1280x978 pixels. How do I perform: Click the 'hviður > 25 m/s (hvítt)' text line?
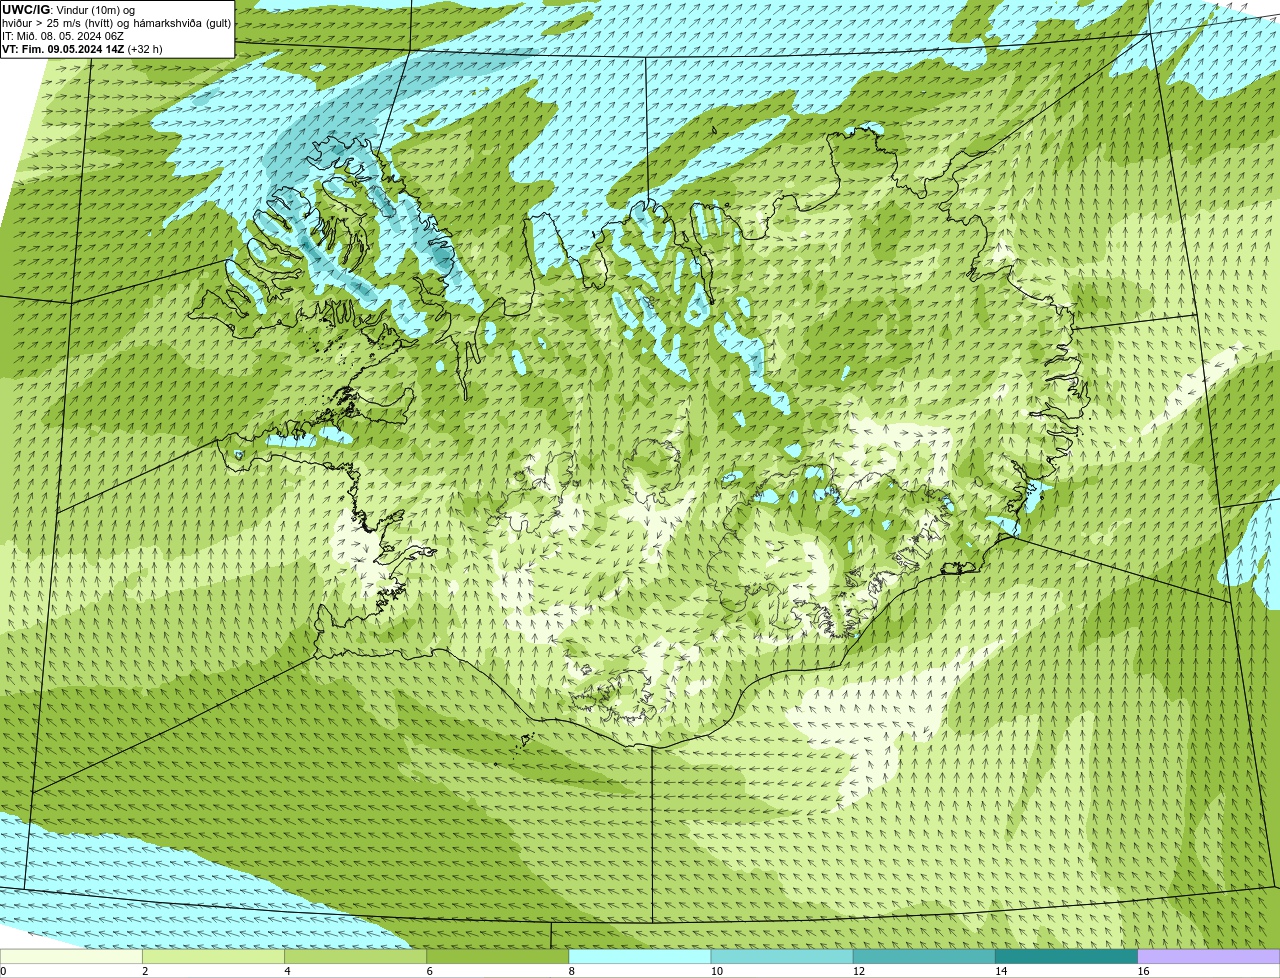tap(117, 23)
